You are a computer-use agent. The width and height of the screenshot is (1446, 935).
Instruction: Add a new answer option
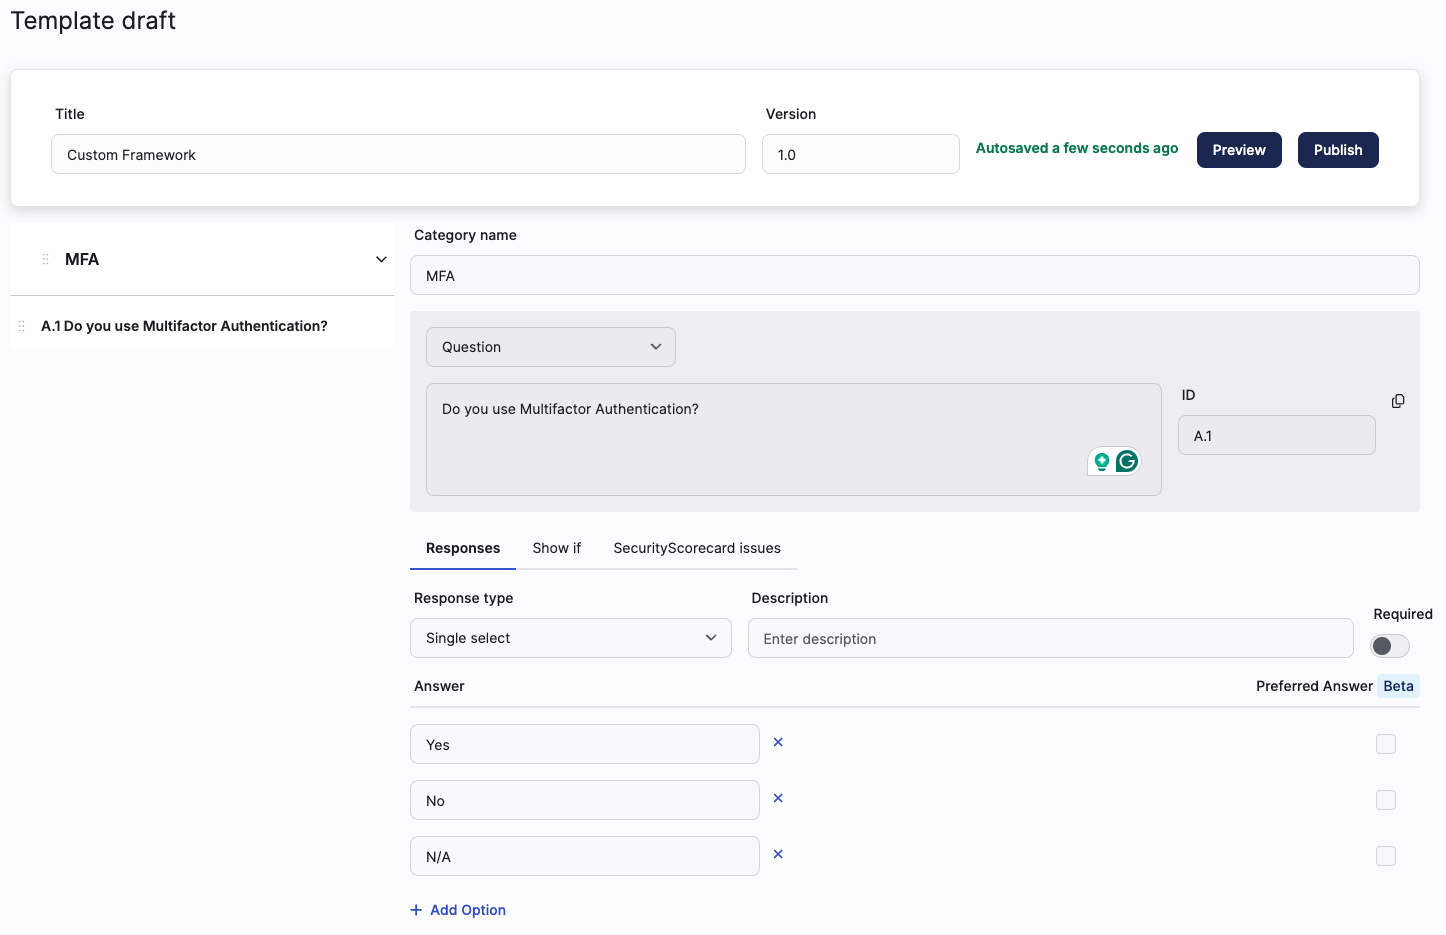point(458,910)
